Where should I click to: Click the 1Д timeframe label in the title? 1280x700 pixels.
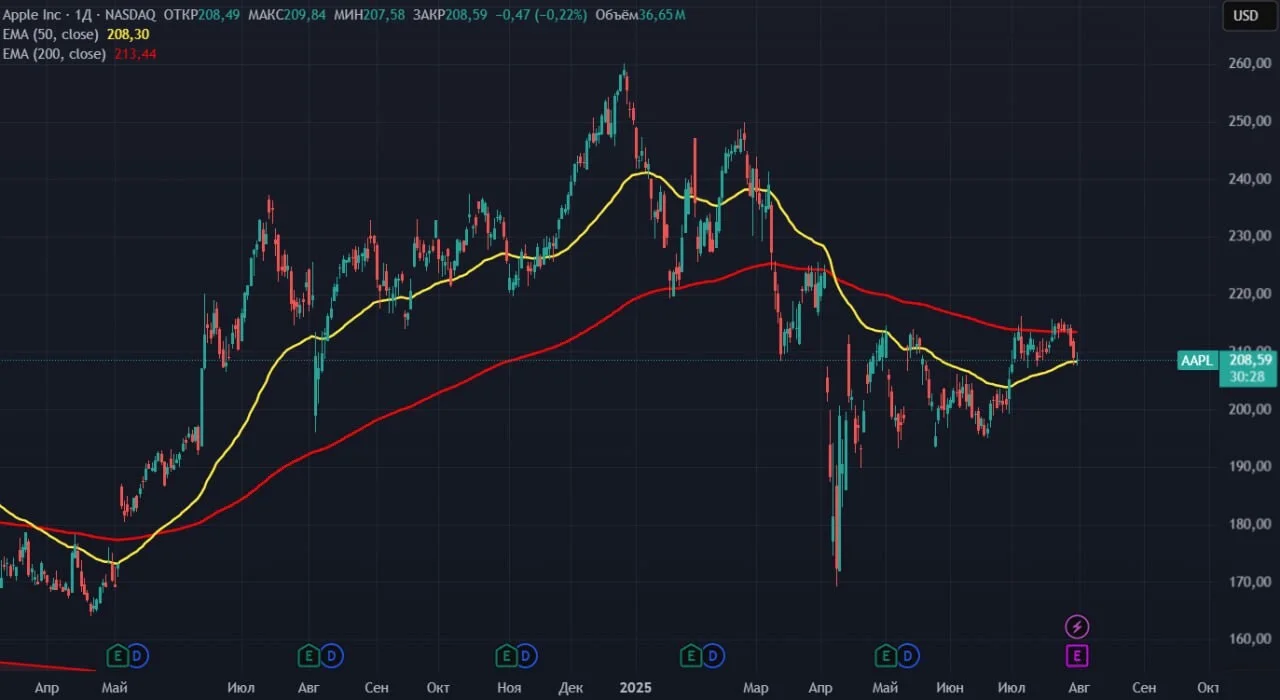click(84, 15)
